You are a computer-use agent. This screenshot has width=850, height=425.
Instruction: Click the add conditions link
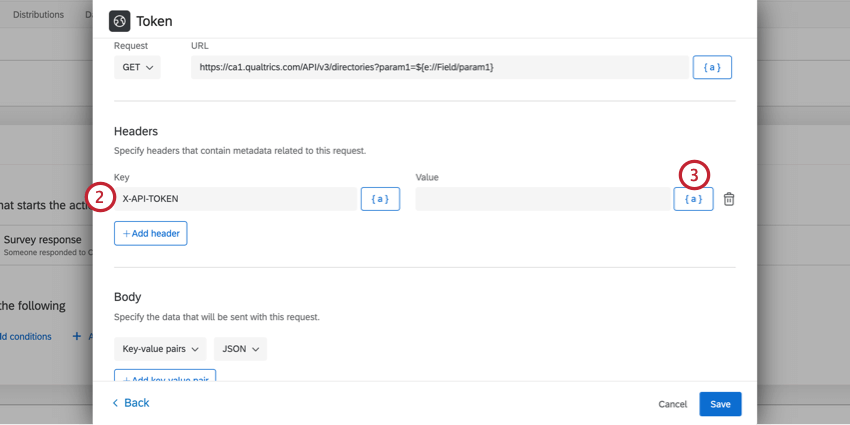coord(25,336)
